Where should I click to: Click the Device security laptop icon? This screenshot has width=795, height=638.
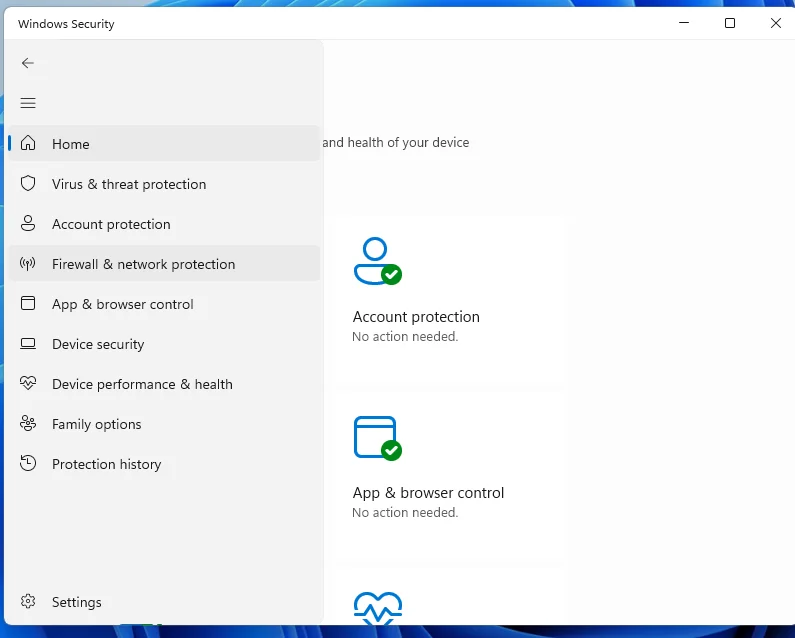click(28, 344)
